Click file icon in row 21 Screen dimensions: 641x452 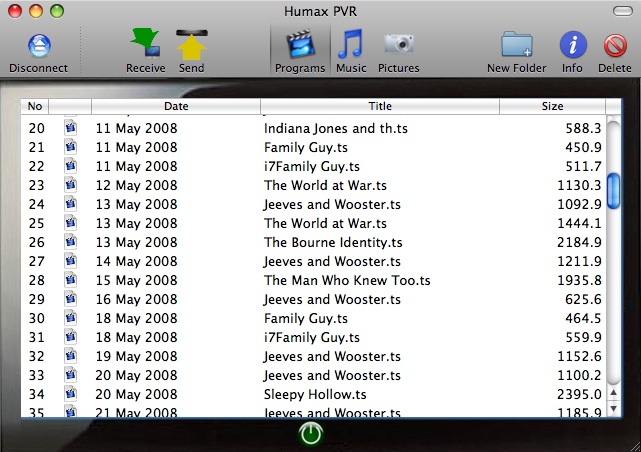[70, 147]
